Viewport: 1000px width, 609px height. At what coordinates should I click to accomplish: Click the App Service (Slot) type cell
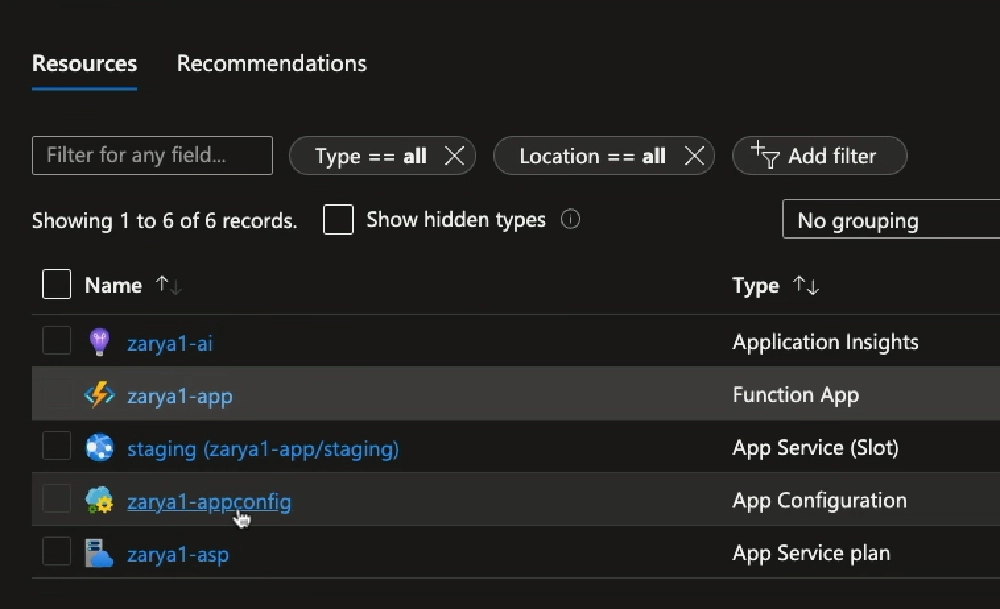point(816,448)
